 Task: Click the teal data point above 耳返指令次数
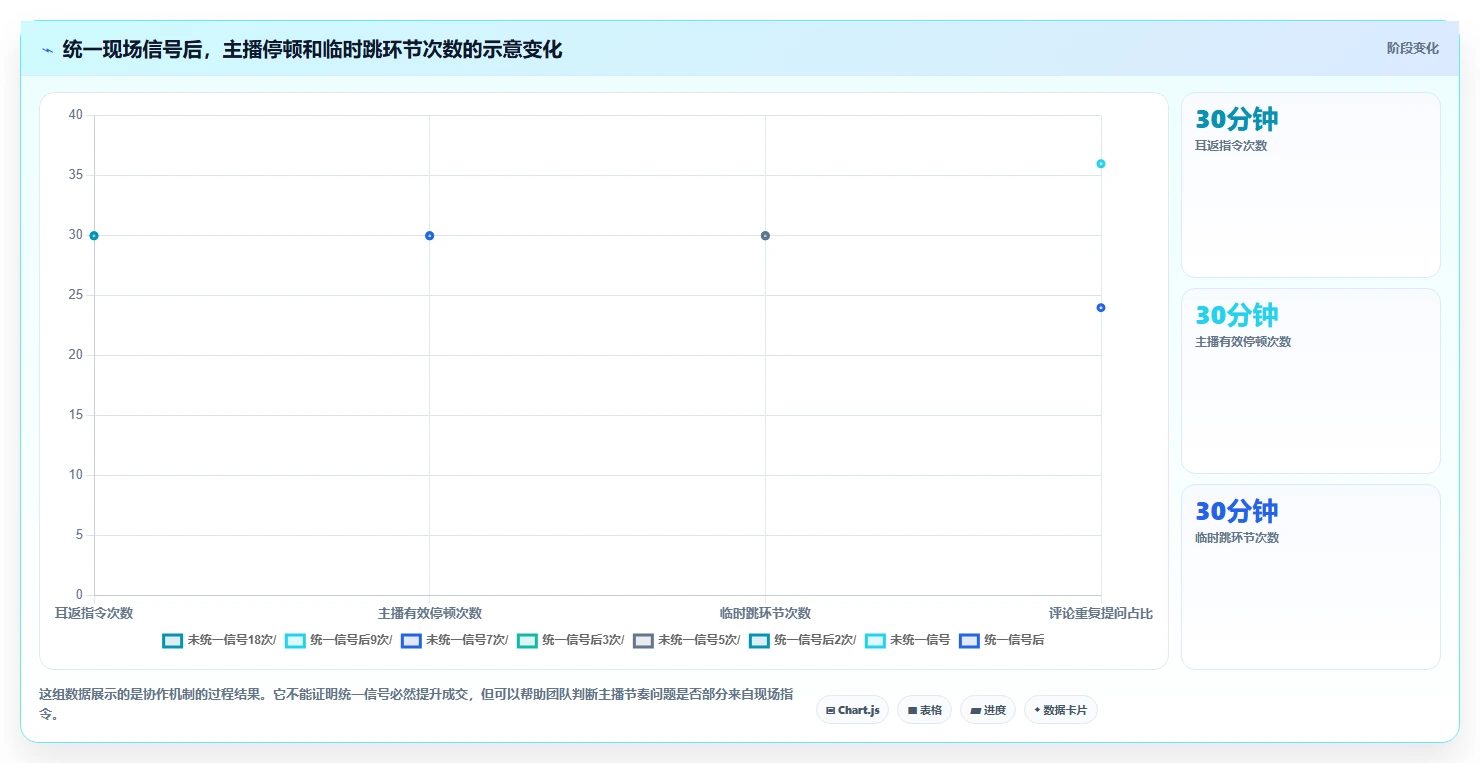94,236
